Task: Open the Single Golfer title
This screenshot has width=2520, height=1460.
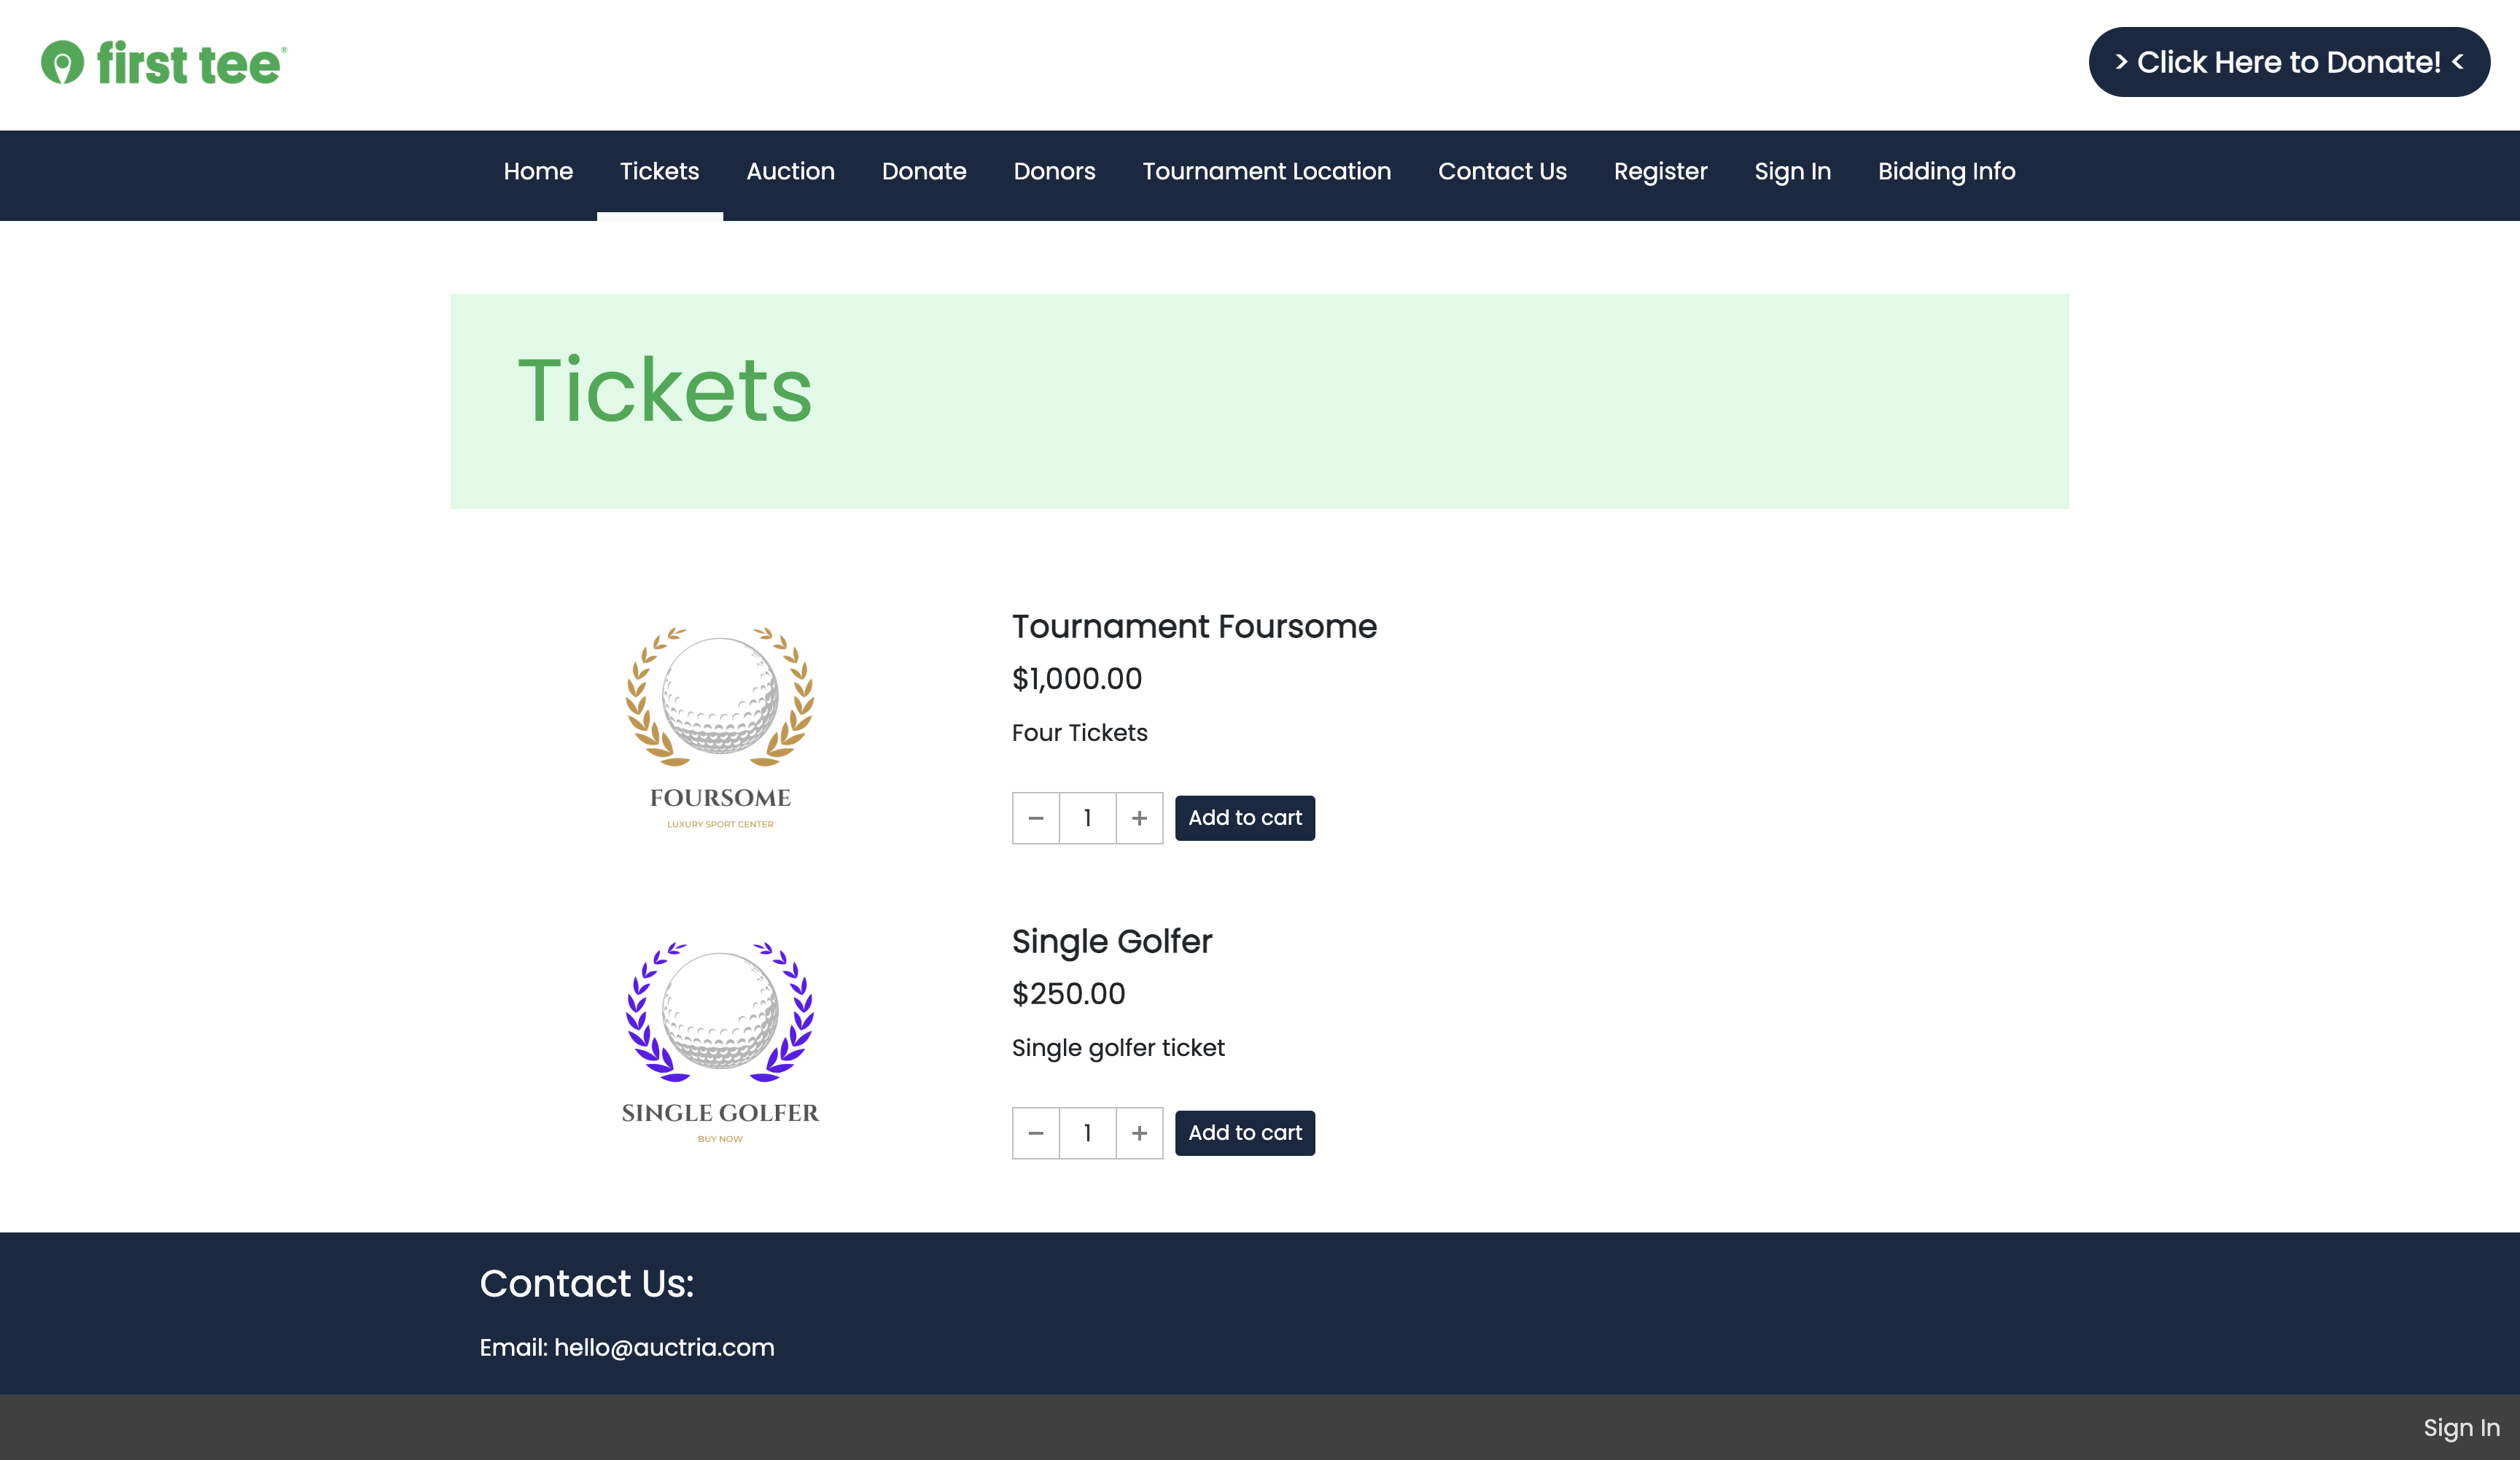Action: coord(1112,941)
